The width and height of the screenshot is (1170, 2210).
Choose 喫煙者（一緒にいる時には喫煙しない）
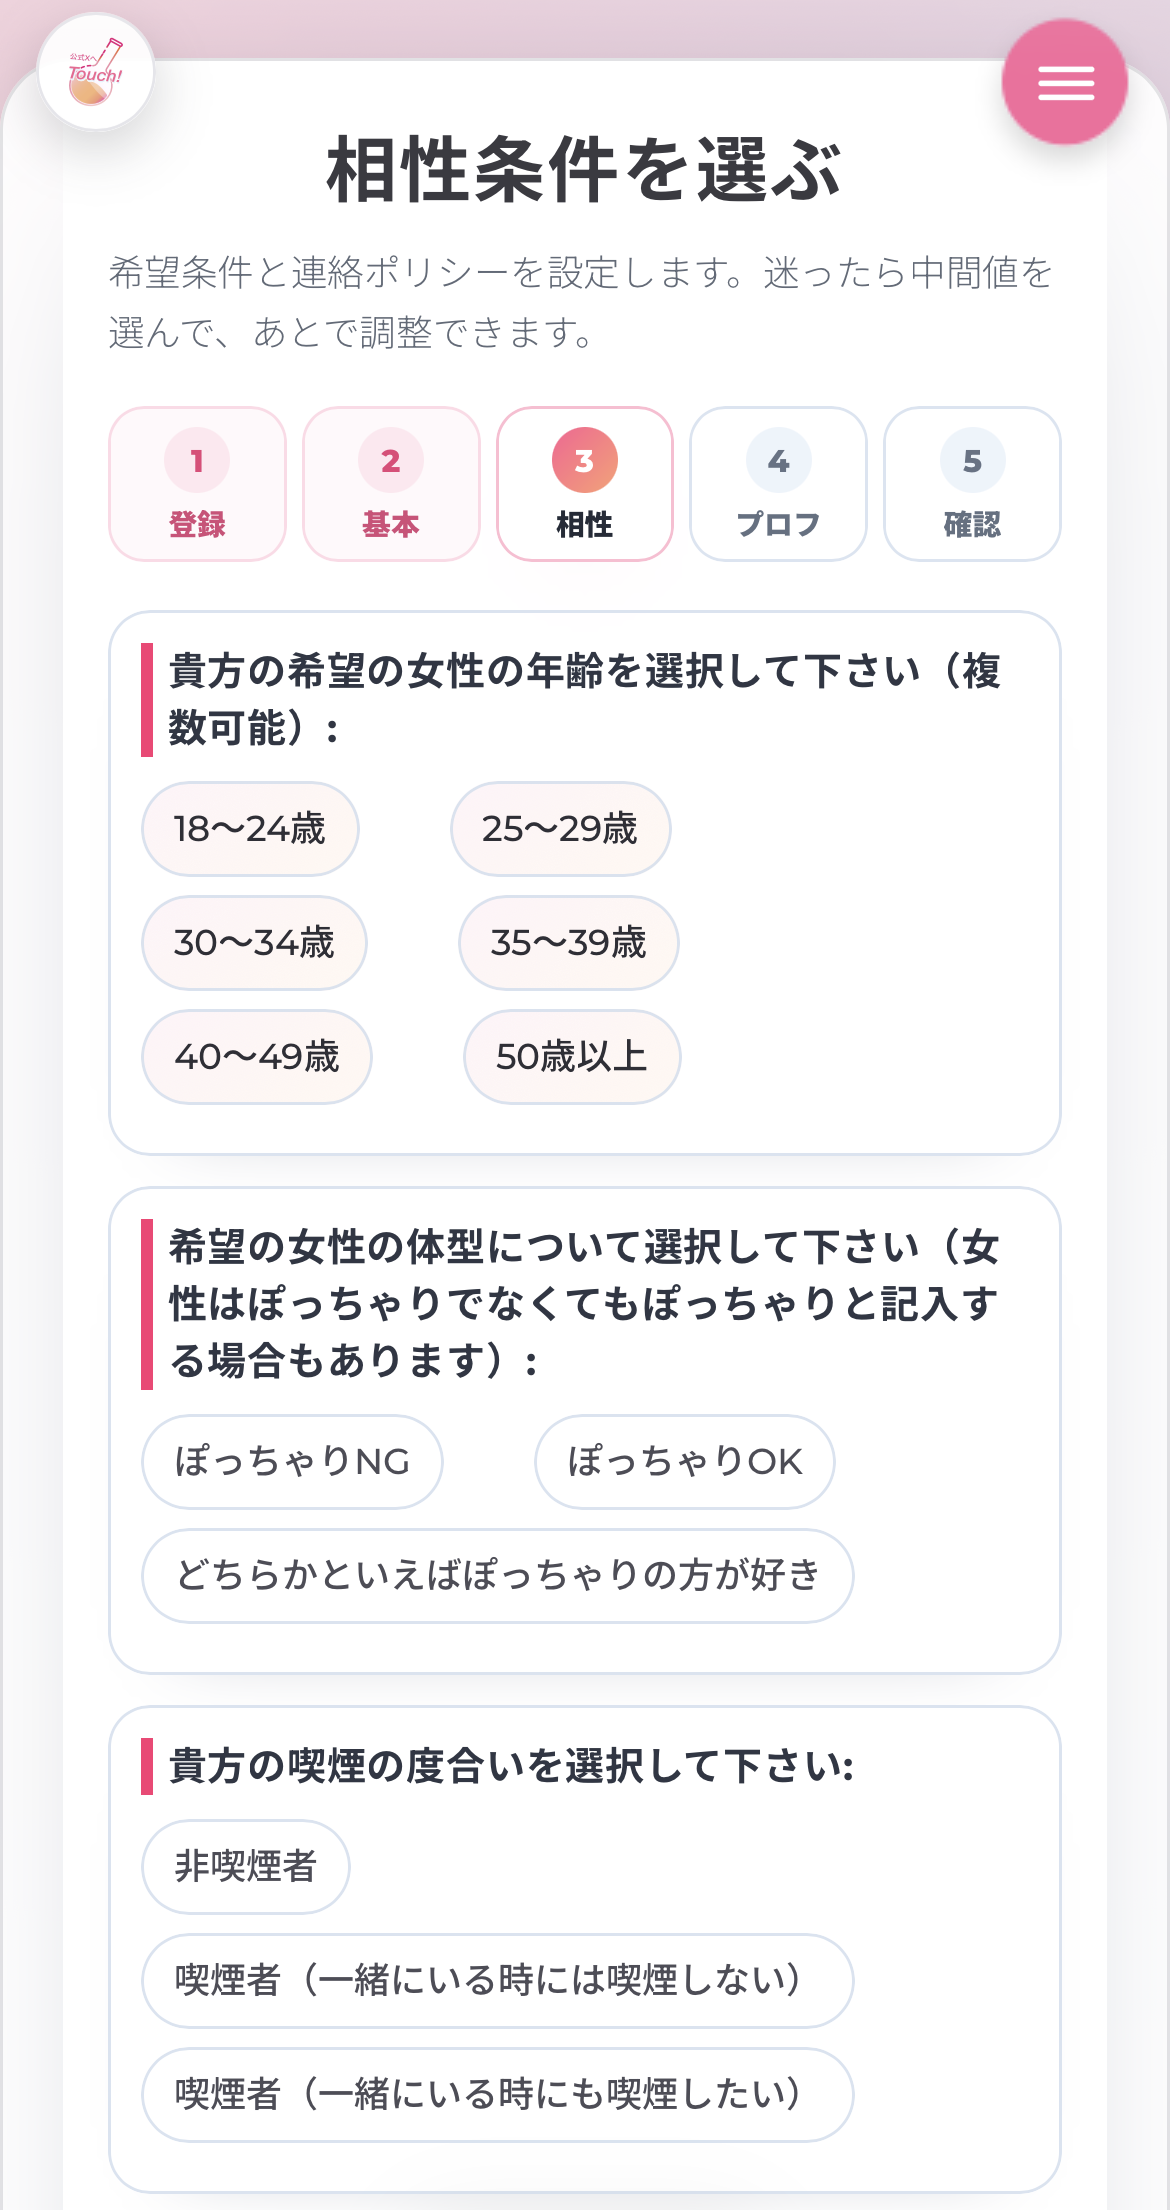pos(498,1981)
